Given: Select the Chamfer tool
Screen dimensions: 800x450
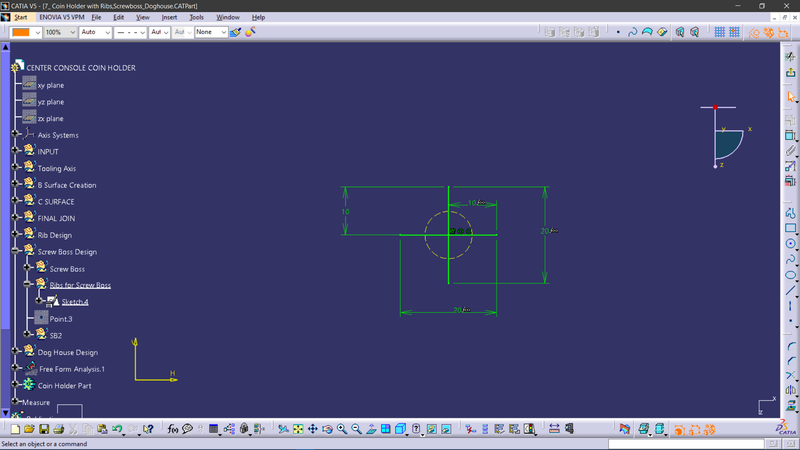Looking at the screenshot, I should click(790, 361).
